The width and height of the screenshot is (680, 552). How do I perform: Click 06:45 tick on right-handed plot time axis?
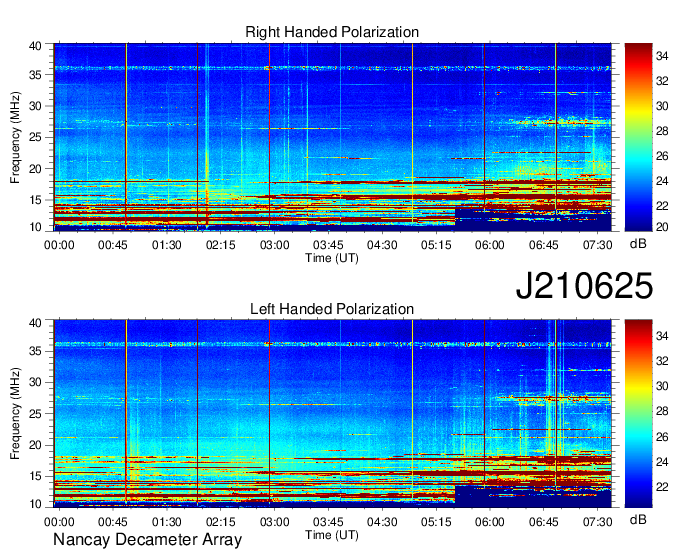tap(543, 245)
